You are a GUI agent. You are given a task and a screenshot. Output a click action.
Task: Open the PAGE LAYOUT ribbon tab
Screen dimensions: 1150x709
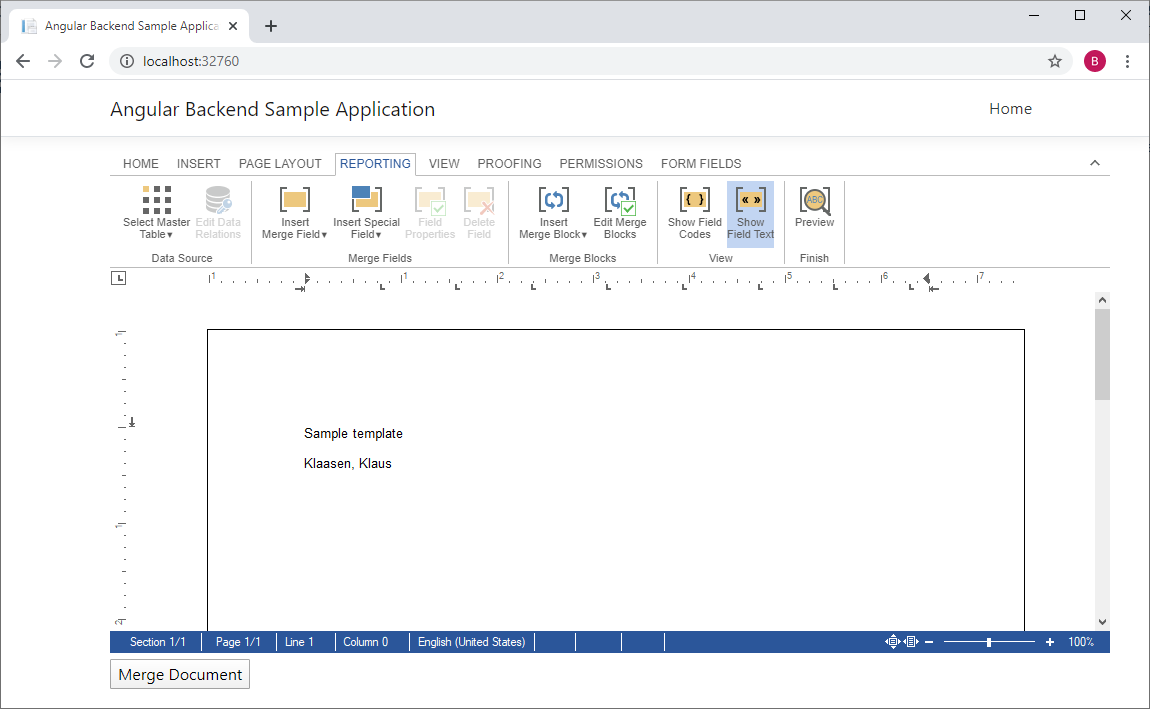280,164
